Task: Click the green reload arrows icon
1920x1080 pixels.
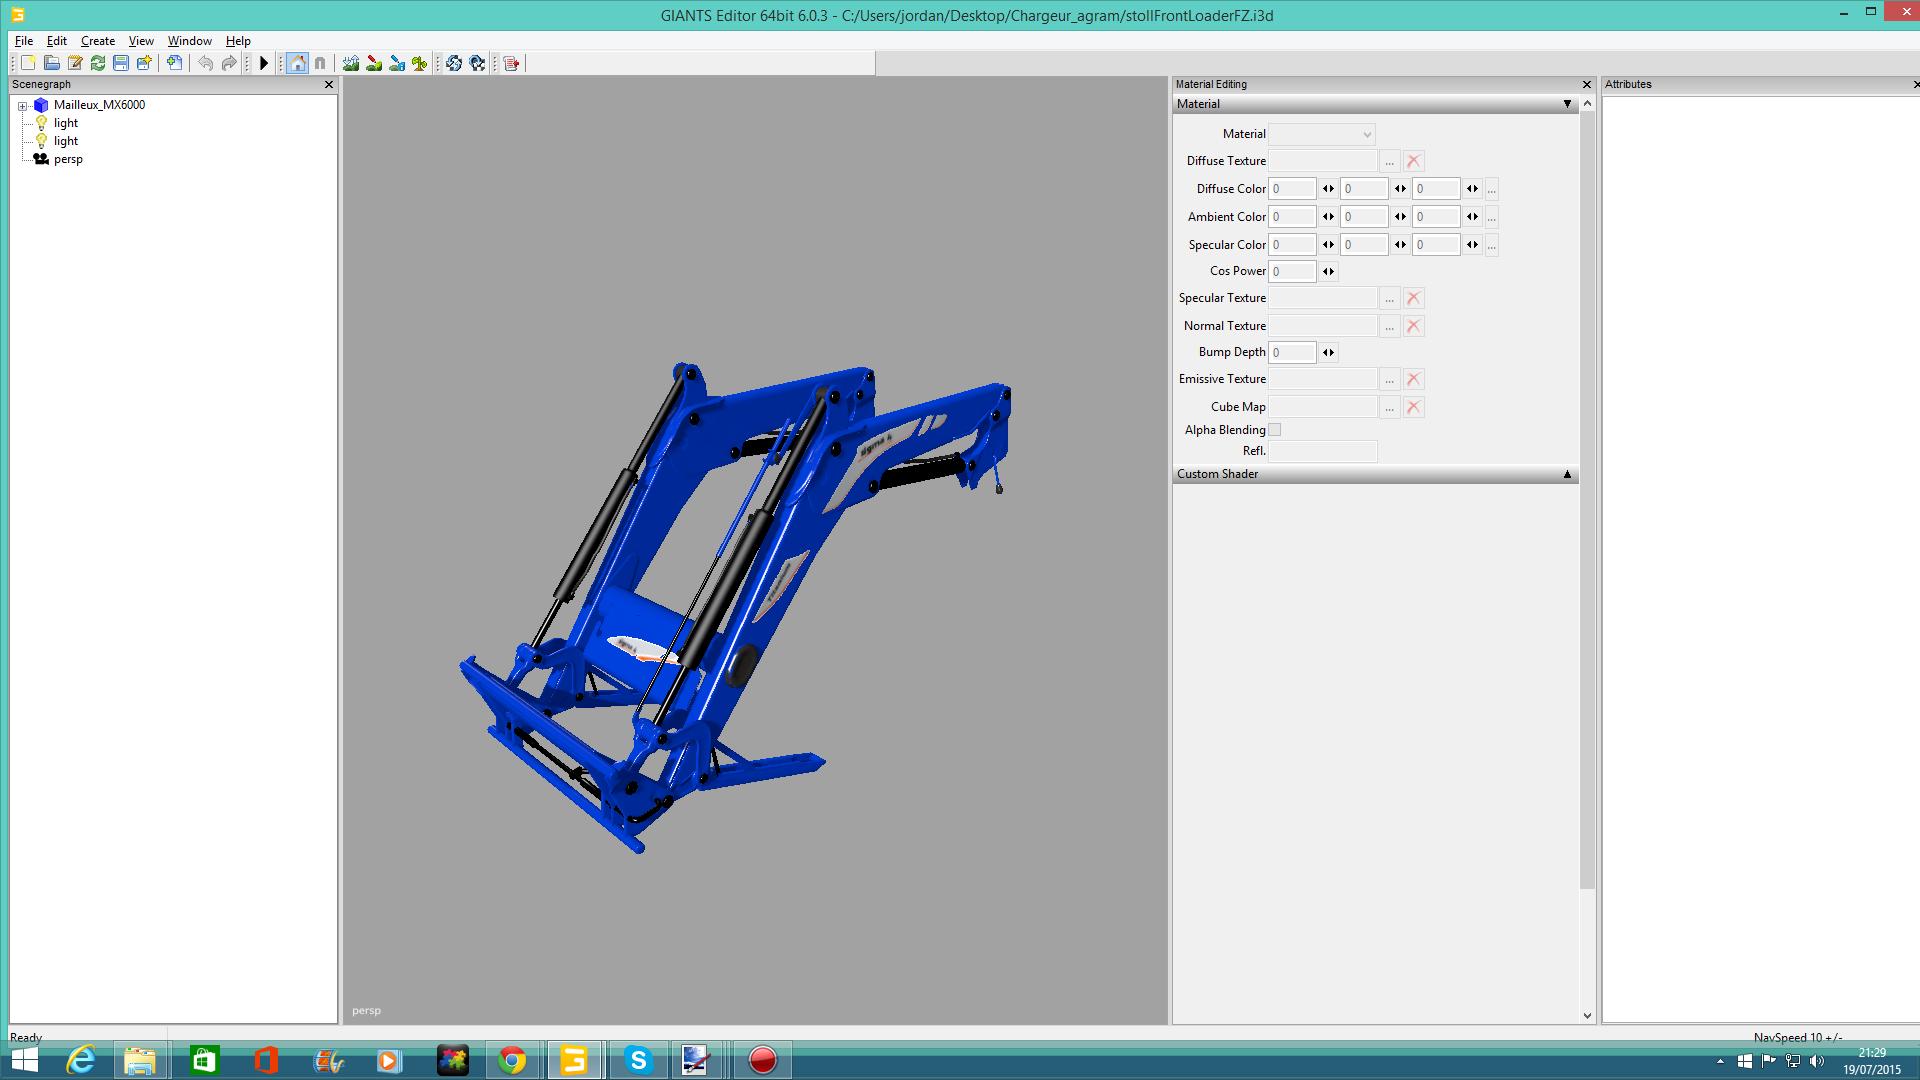Action: (98, 63)
